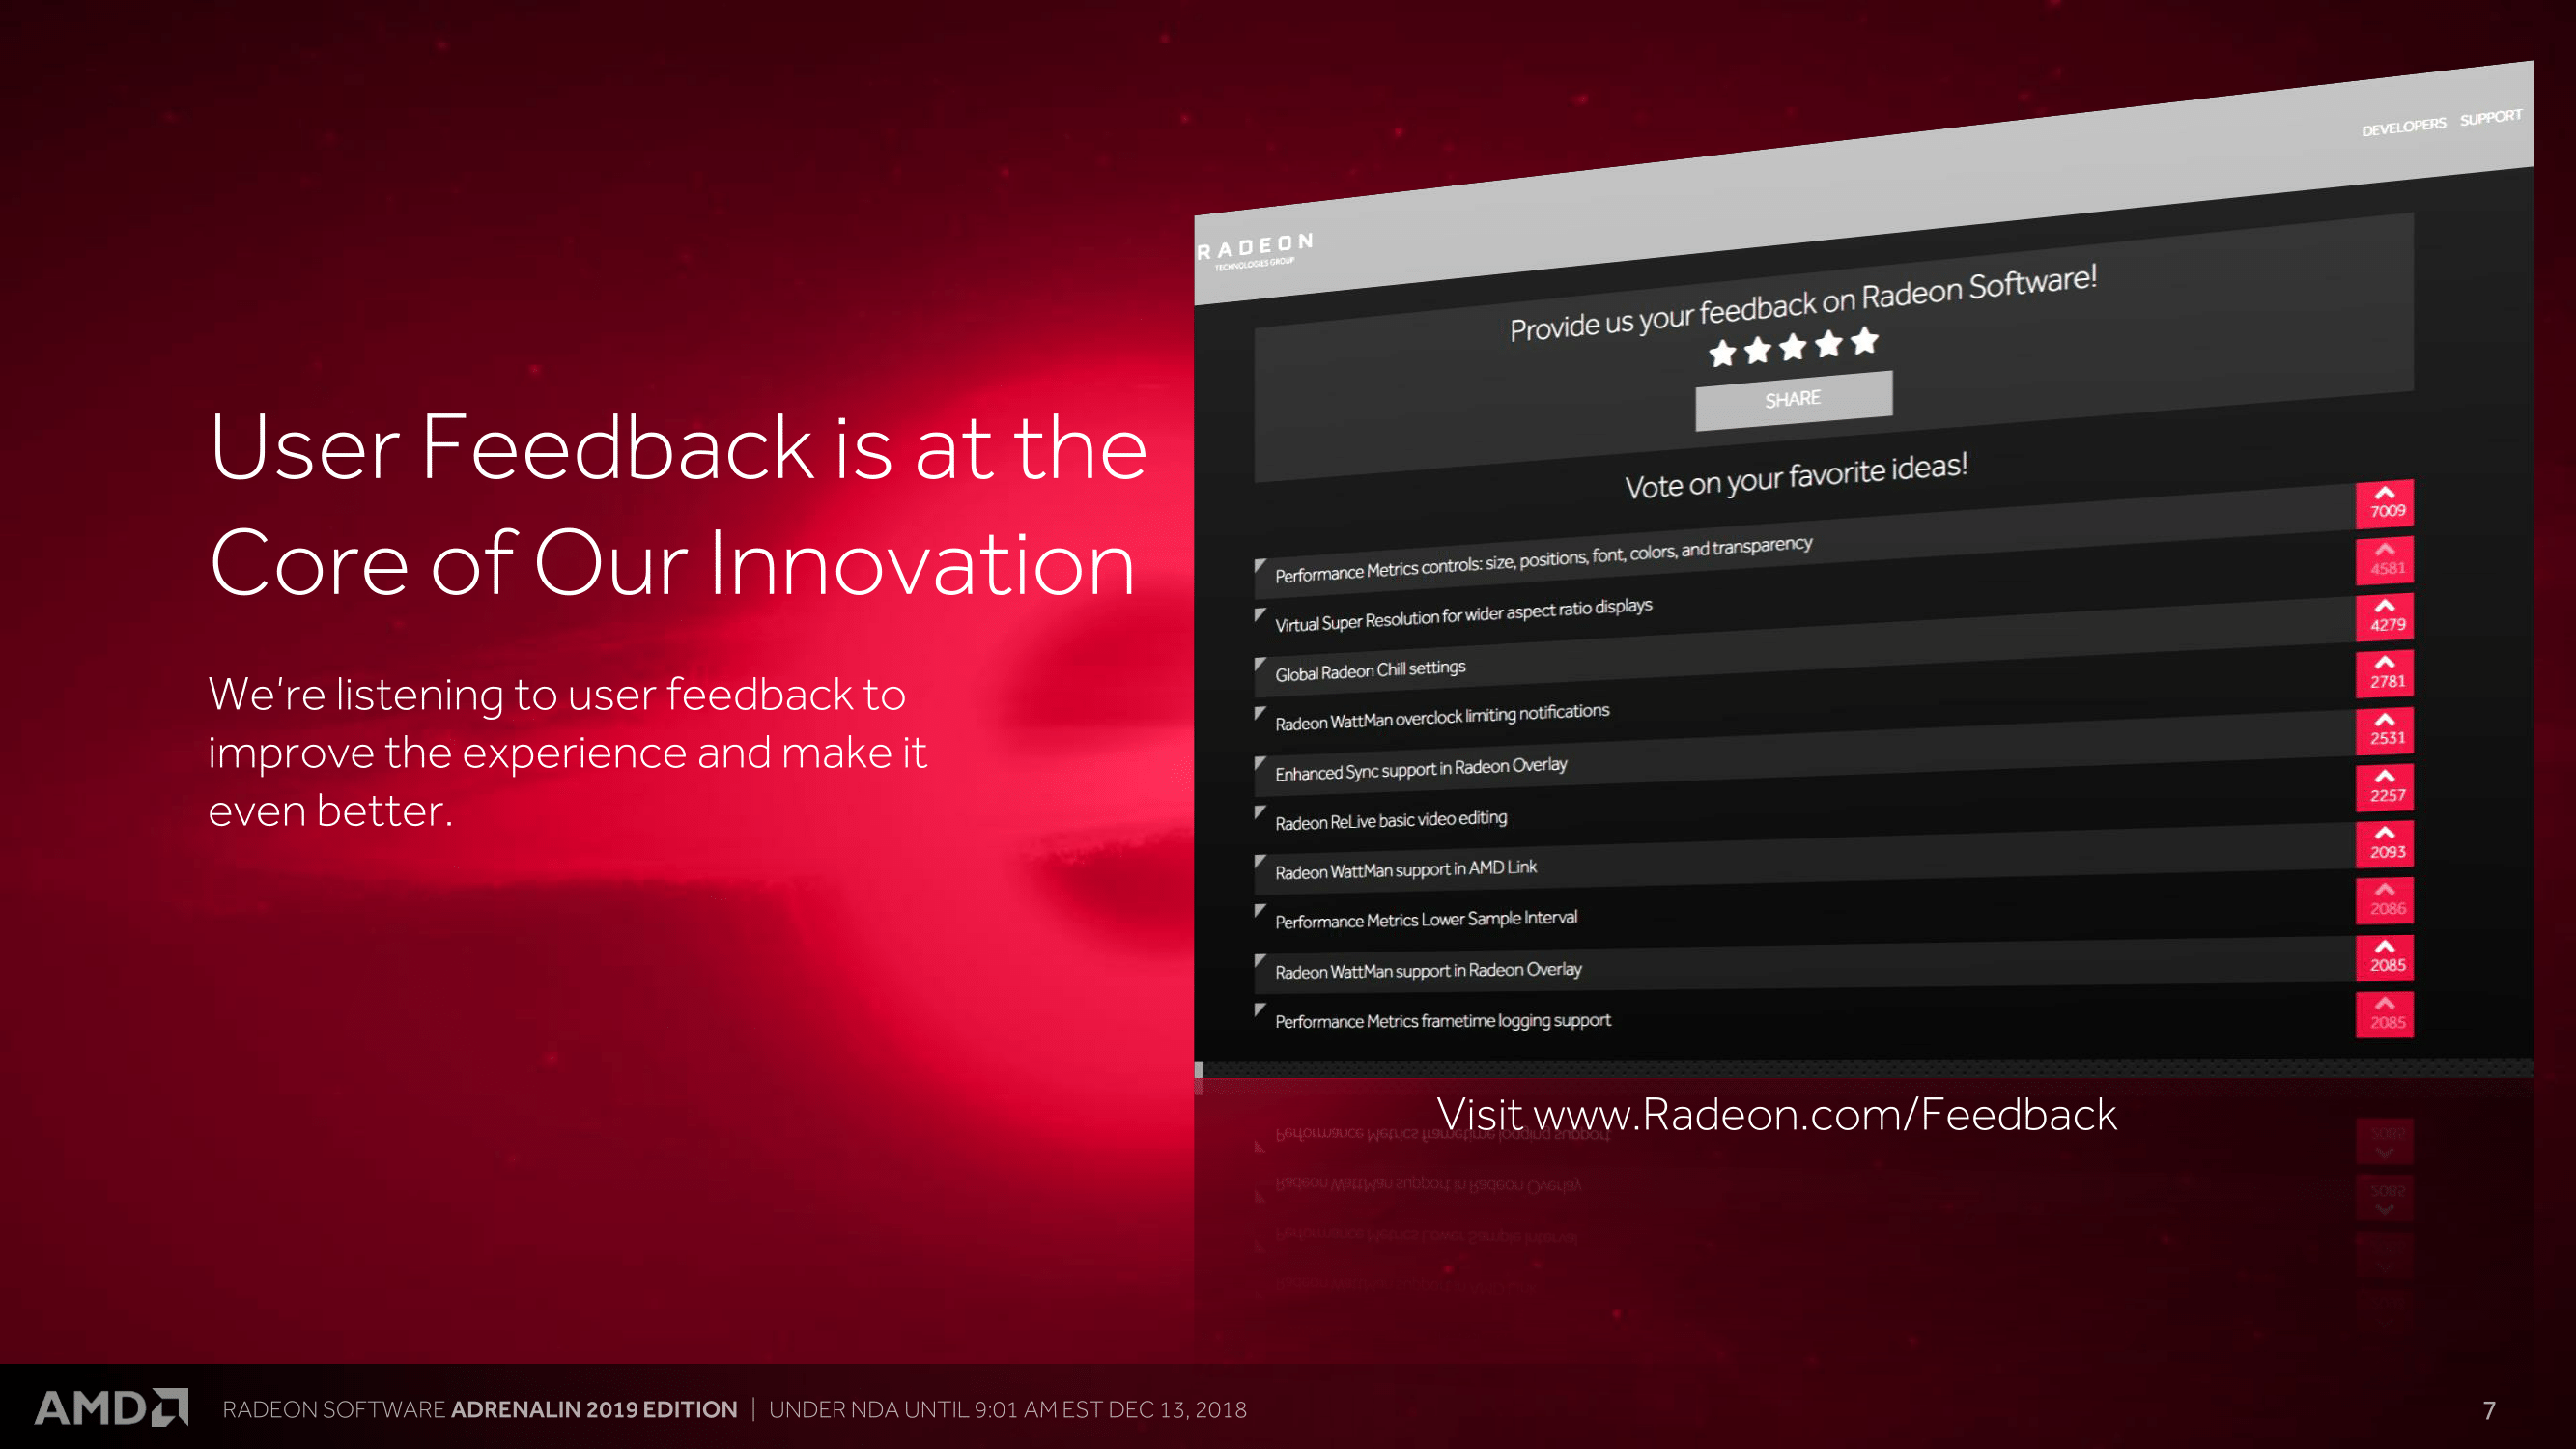Click the SHARE button for feedback rating

(1791, 398)
